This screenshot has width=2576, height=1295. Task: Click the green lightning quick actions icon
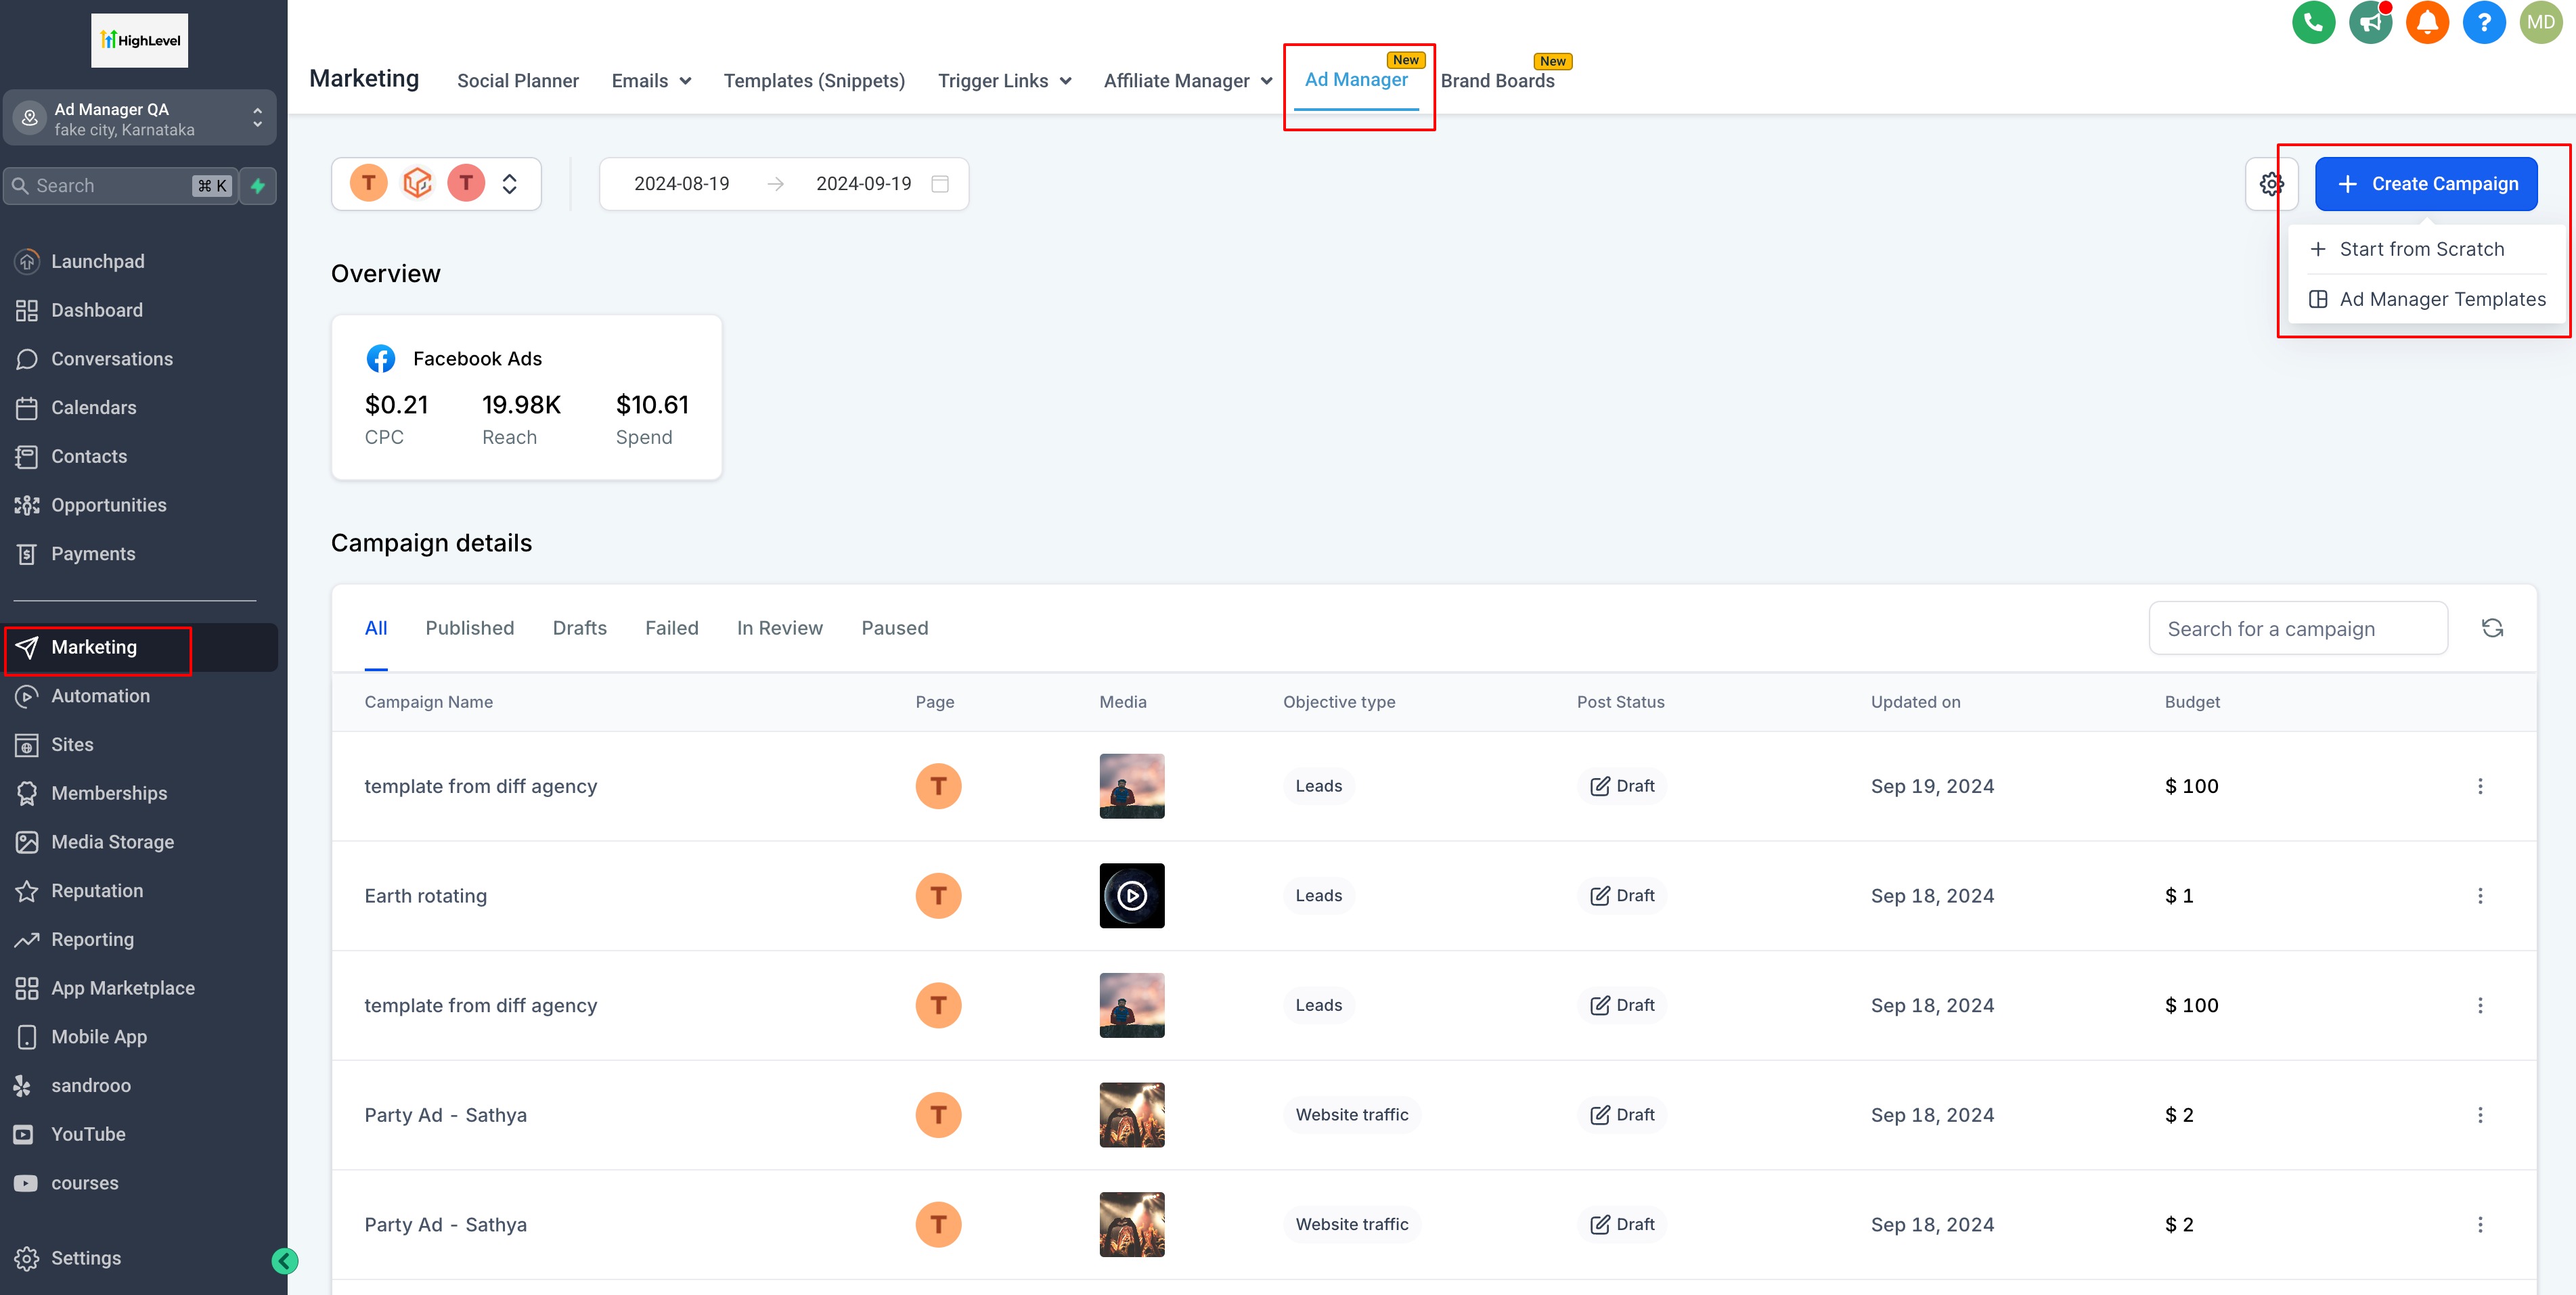258,186
